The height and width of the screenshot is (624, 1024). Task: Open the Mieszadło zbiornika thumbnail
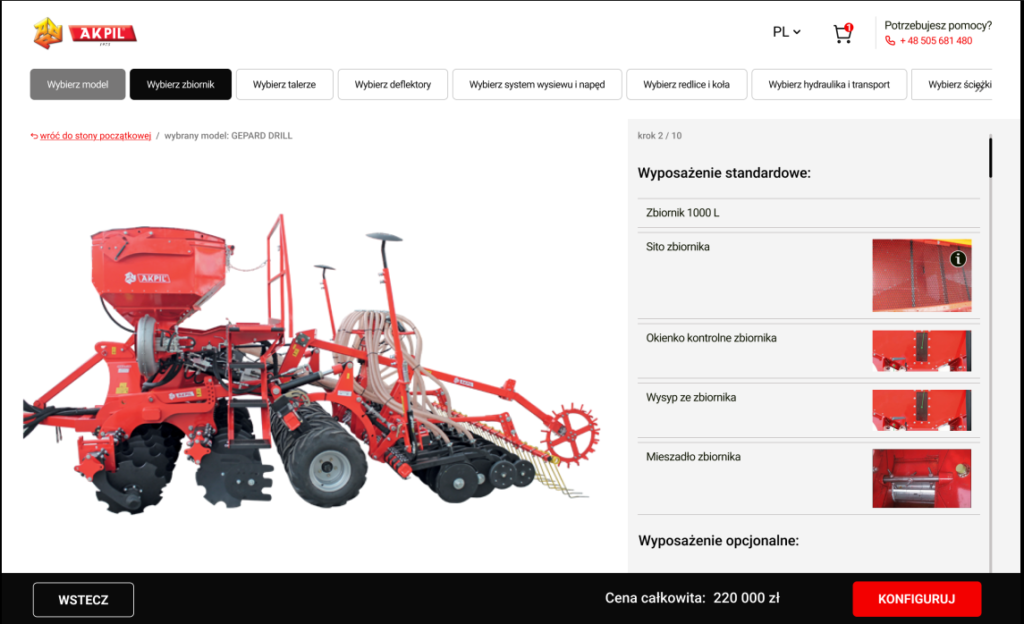pos(921,478)
